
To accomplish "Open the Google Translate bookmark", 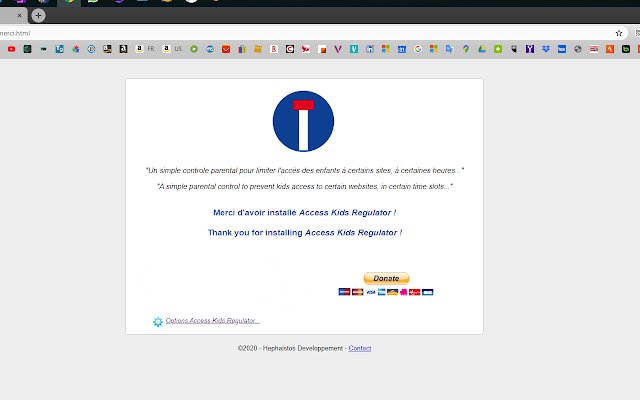I will tap(449, 49).
